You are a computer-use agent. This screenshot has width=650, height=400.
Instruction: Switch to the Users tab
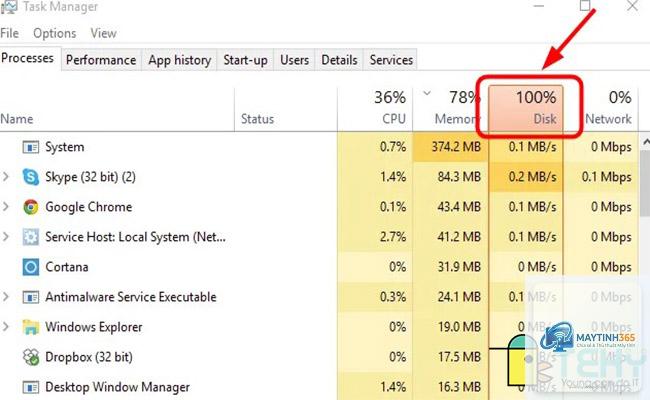[x=294, y=60]
